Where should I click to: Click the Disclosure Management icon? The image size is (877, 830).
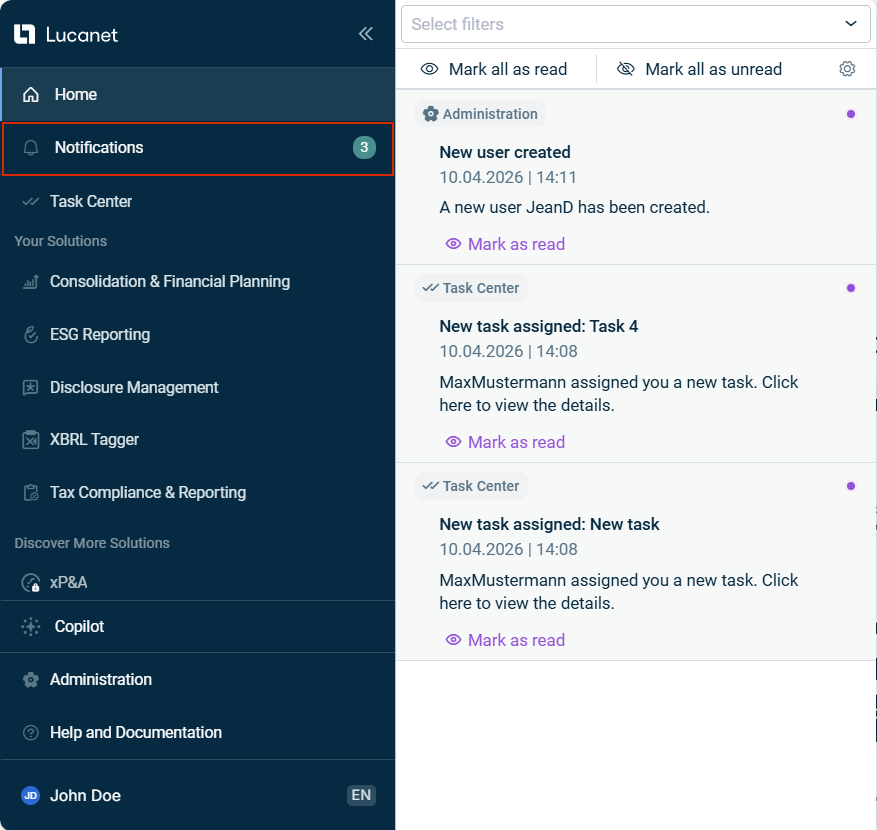(x=31, y=387)
